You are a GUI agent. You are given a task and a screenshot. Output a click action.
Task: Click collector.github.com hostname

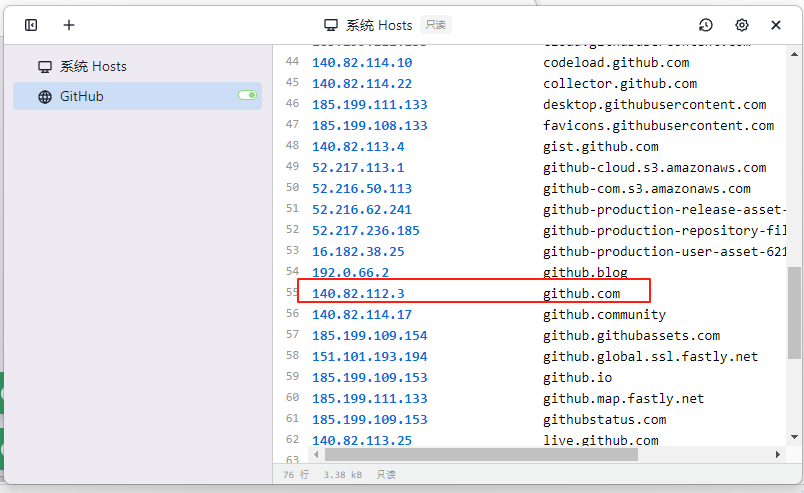620,84
